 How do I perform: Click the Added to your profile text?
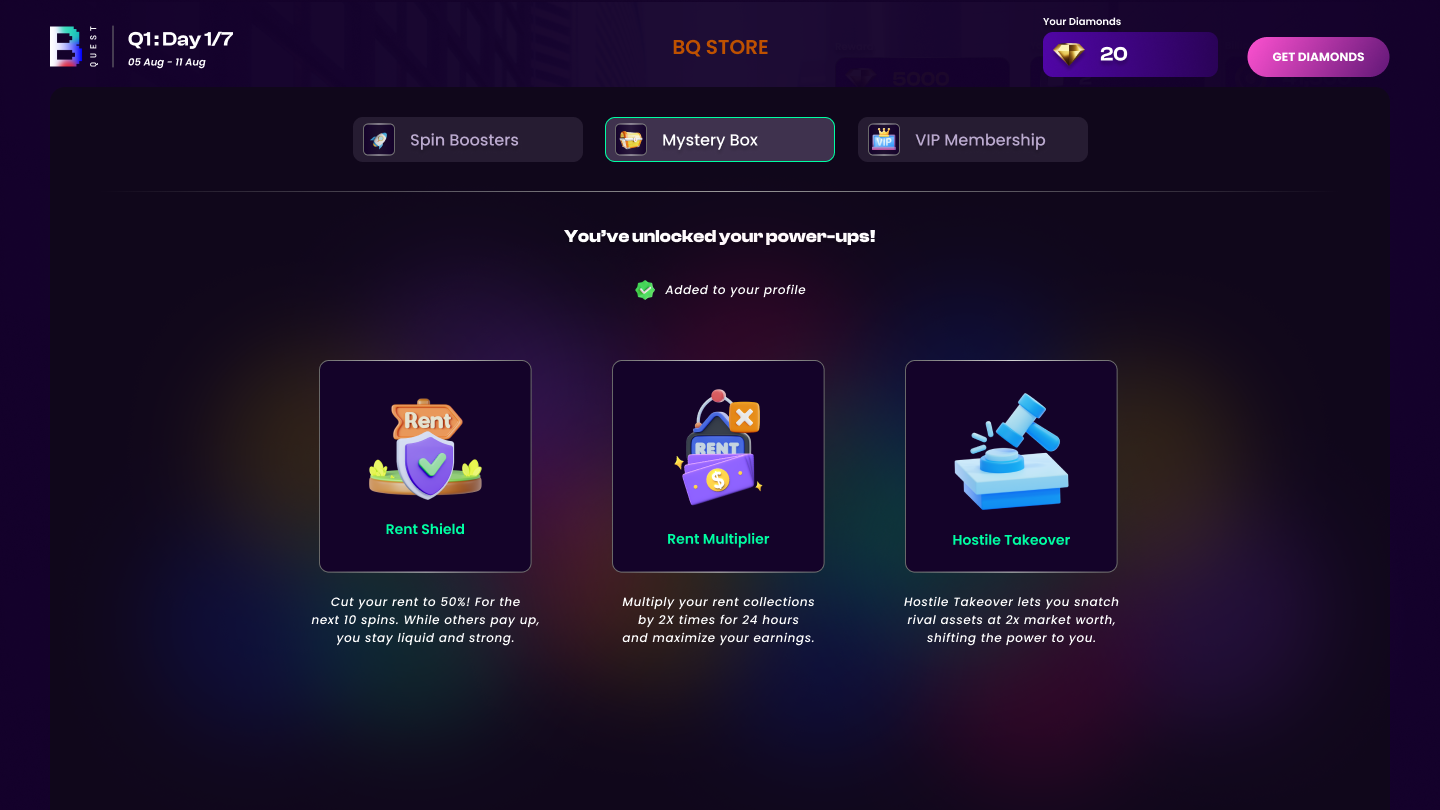(x=735, y=290)
